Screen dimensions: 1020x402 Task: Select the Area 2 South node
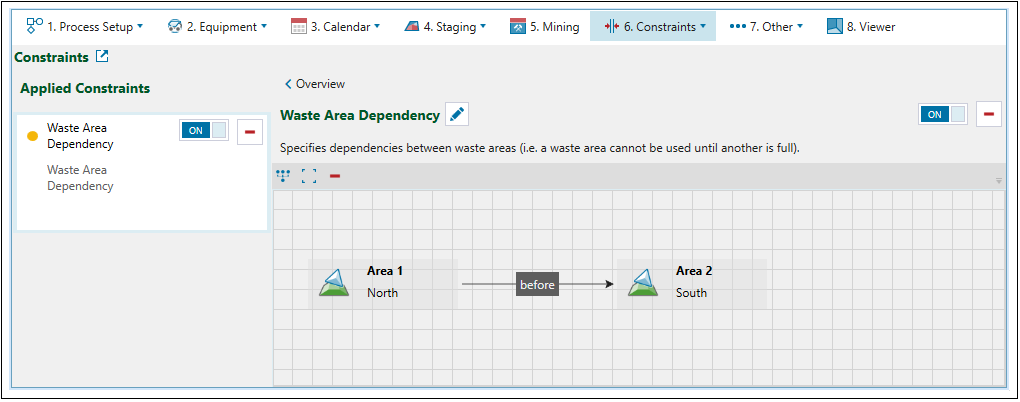point(691,284)
